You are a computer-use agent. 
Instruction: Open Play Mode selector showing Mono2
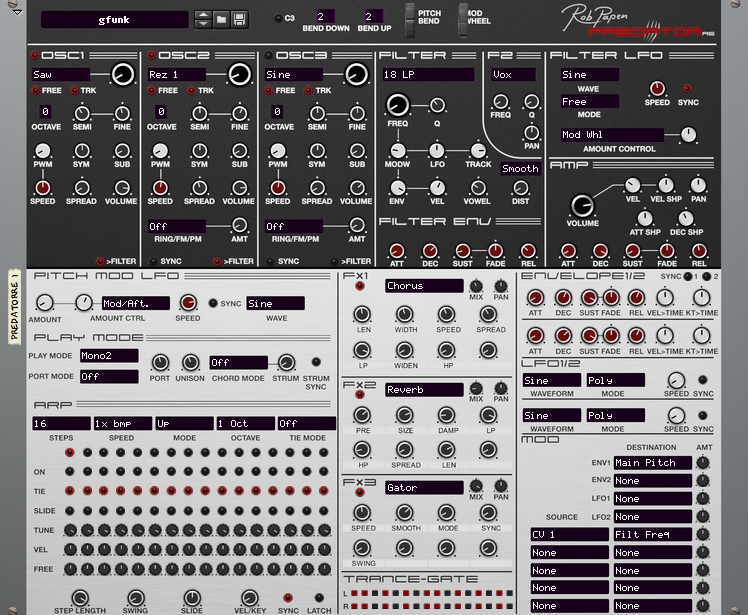(x=109, y=355)
